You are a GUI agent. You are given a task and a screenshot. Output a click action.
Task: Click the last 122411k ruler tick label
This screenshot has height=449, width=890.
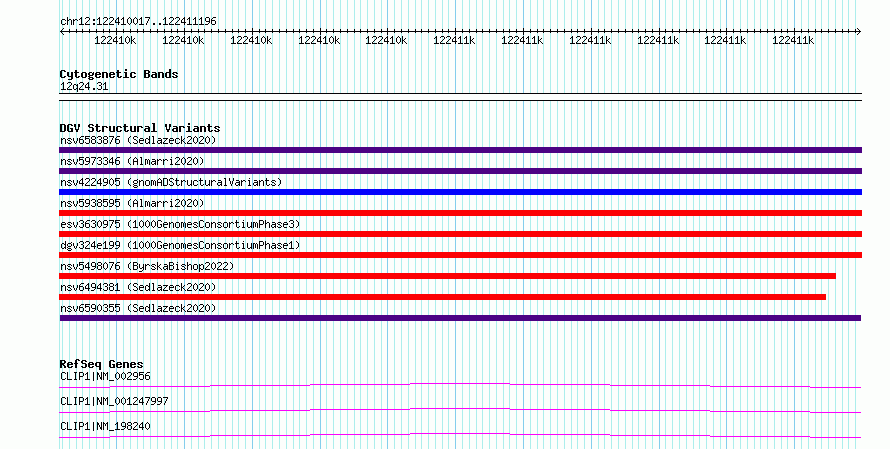[x=793, y=41]
